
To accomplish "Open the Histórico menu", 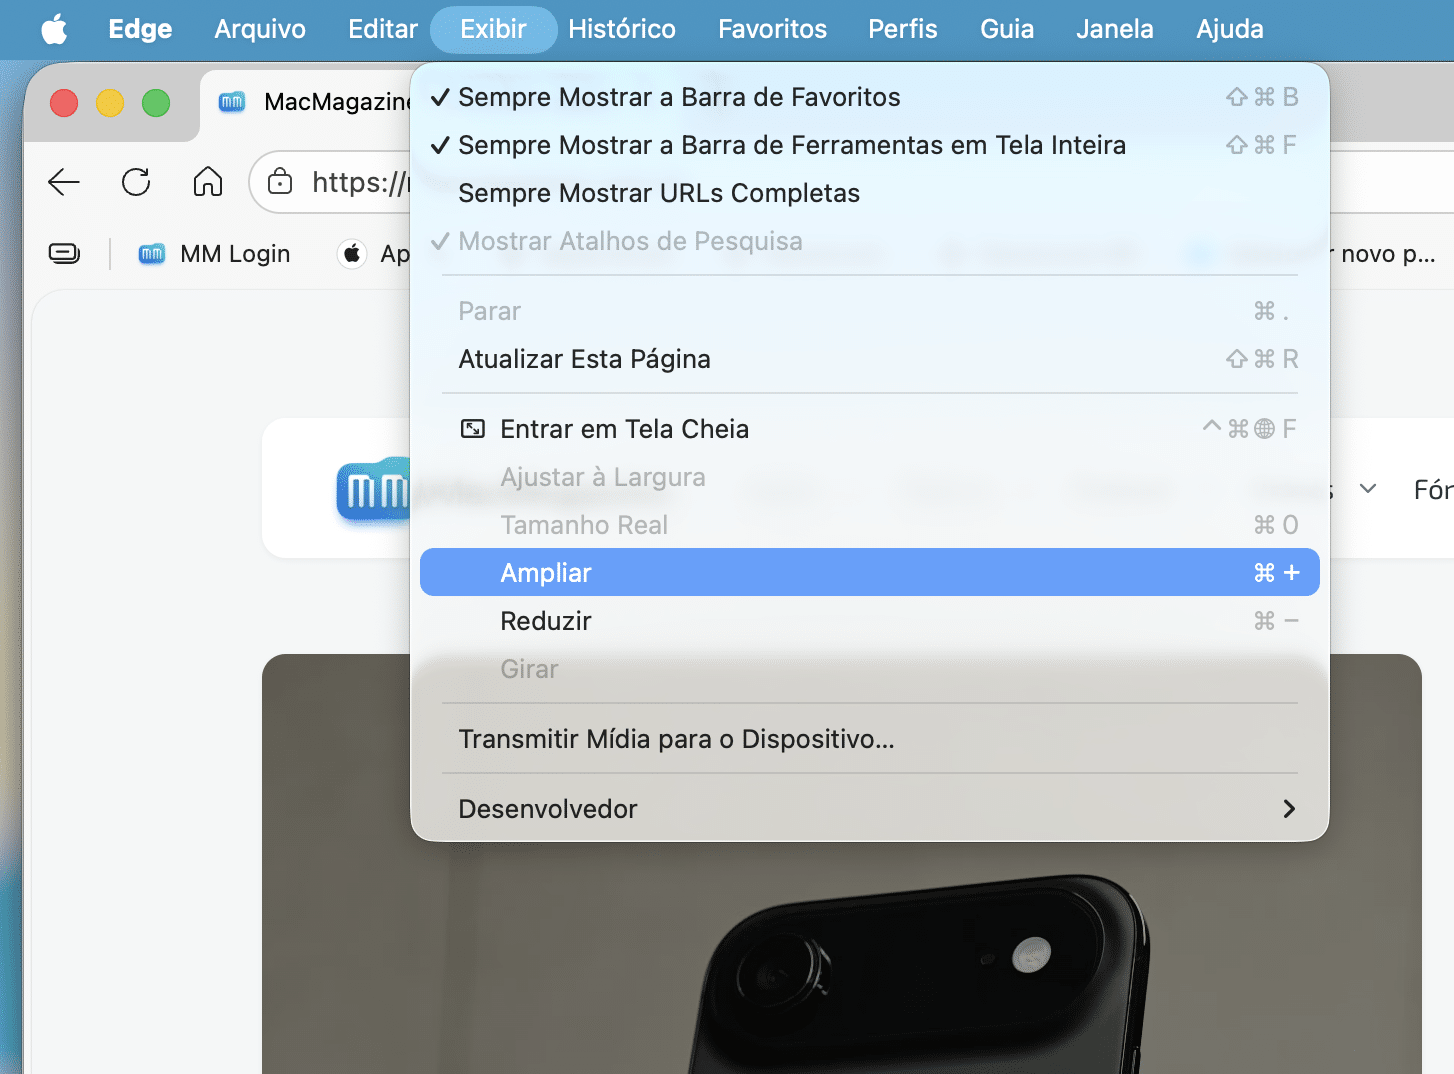I will click(x=621, y=29).
